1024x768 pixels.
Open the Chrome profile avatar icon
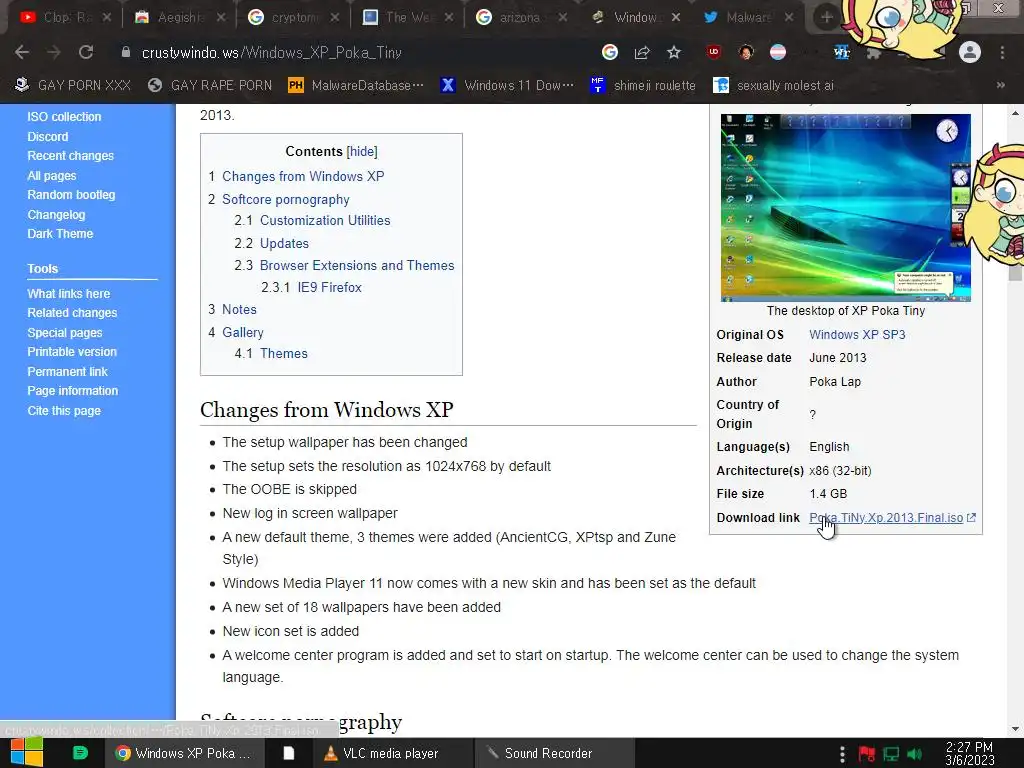coord(970,52)
